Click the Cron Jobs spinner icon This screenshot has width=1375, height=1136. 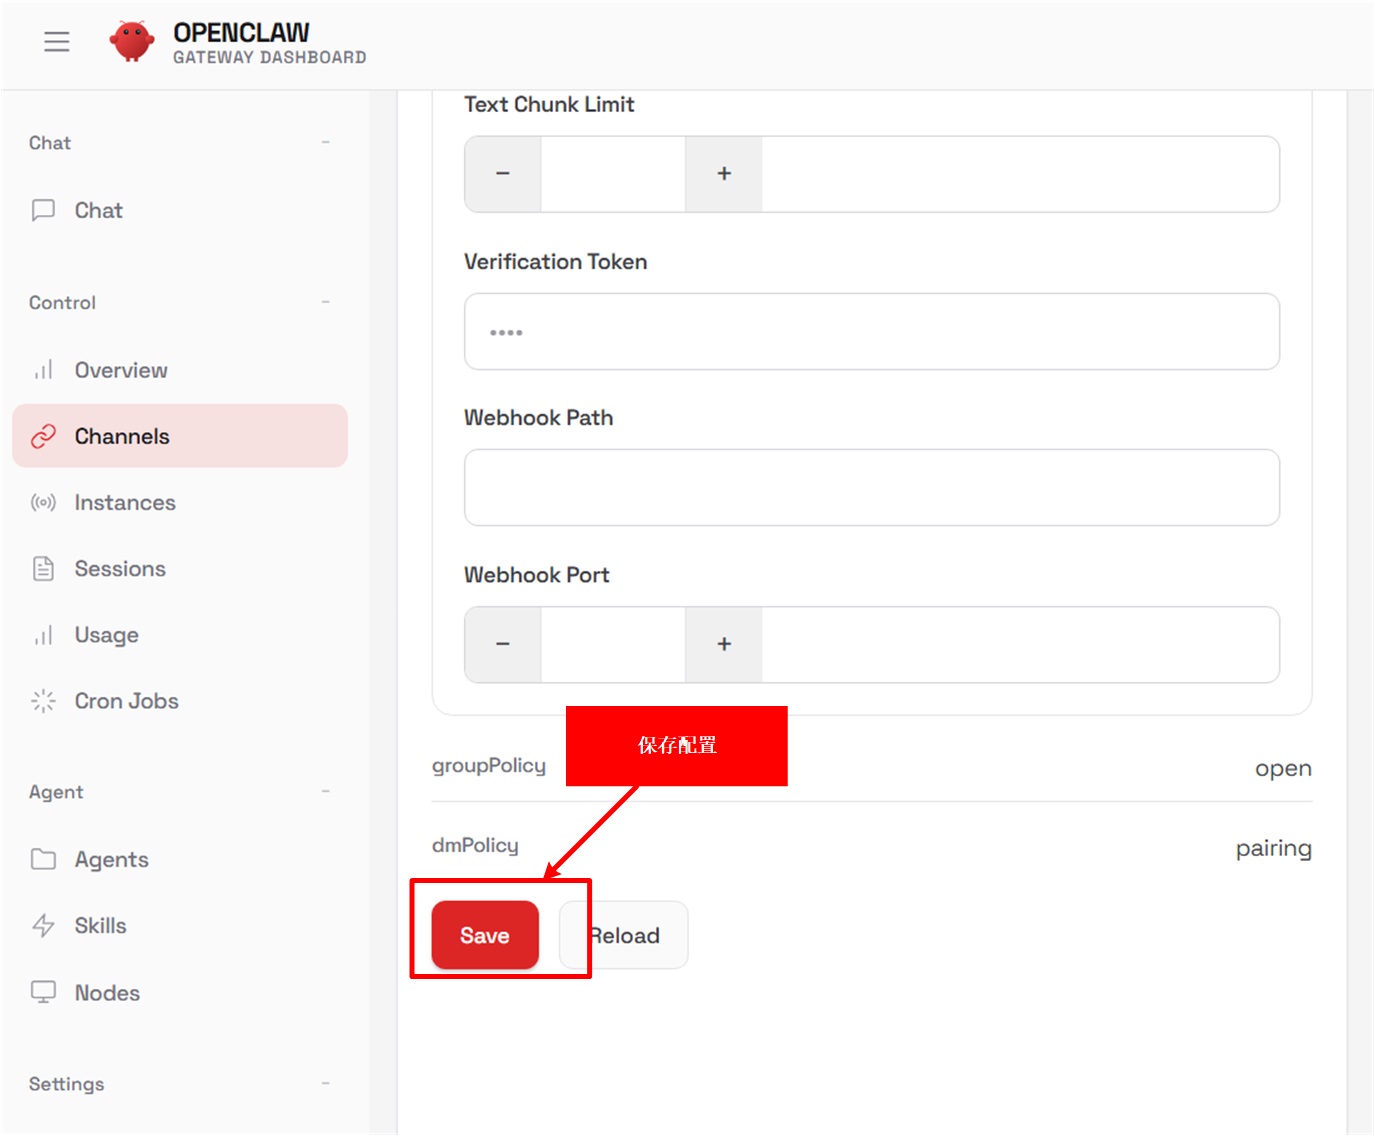tap(43, 701)
